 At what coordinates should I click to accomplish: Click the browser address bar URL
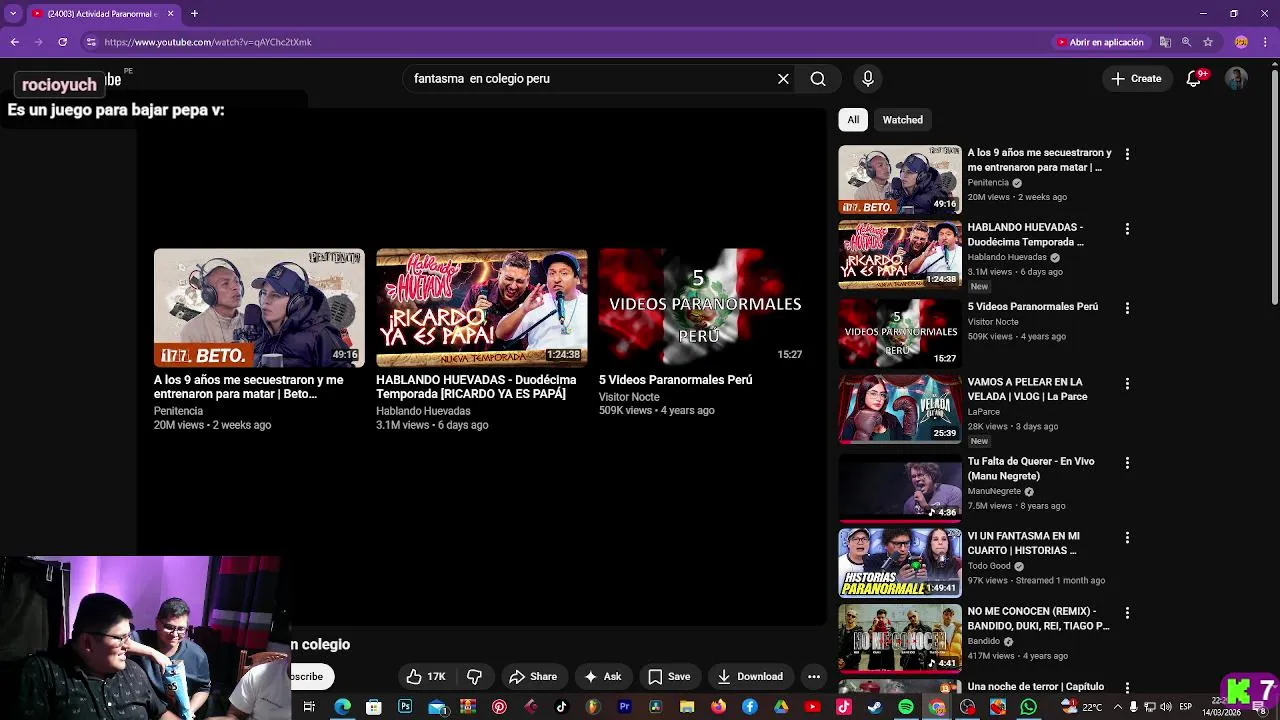[x=208, y=42]
